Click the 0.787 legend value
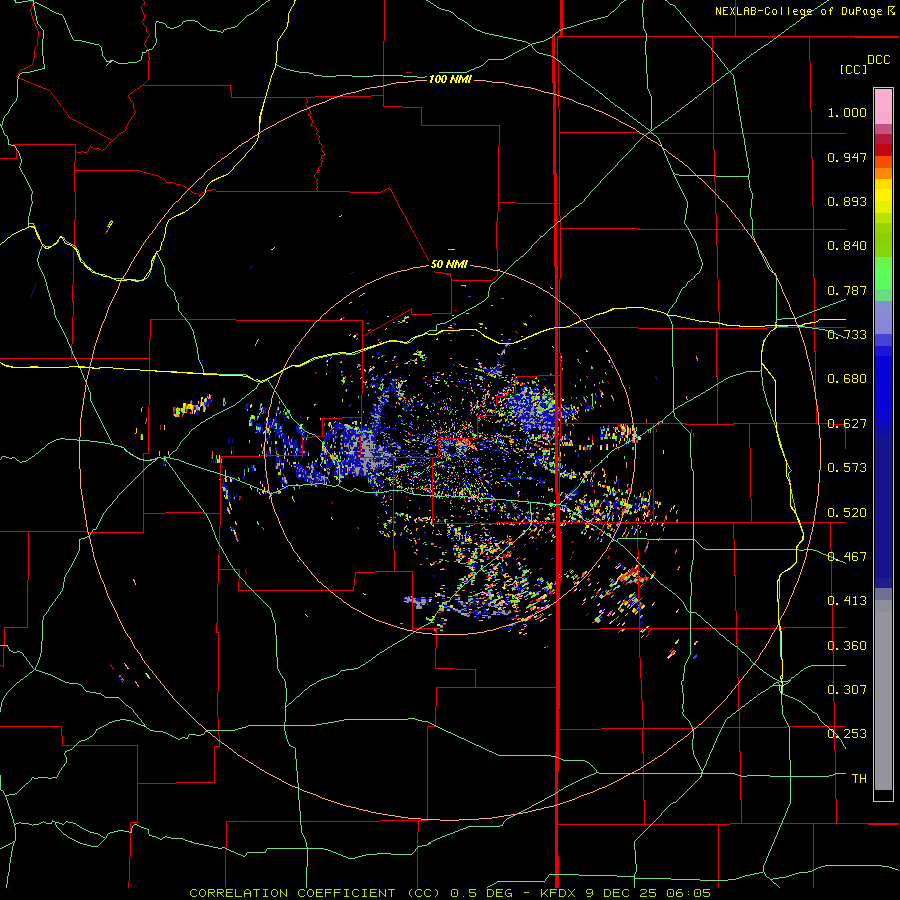Image resolution: width=900 pixels, height=900 pixels. point(847,290)
